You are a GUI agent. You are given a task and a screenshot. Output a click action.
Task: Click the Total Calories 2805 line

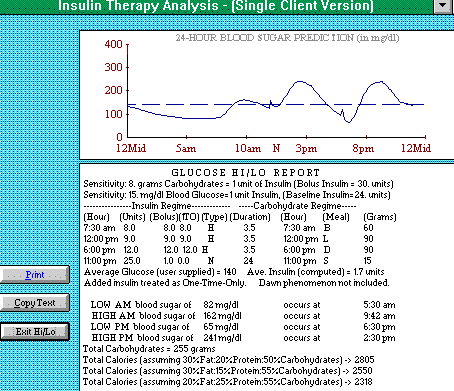coord(229,360)
